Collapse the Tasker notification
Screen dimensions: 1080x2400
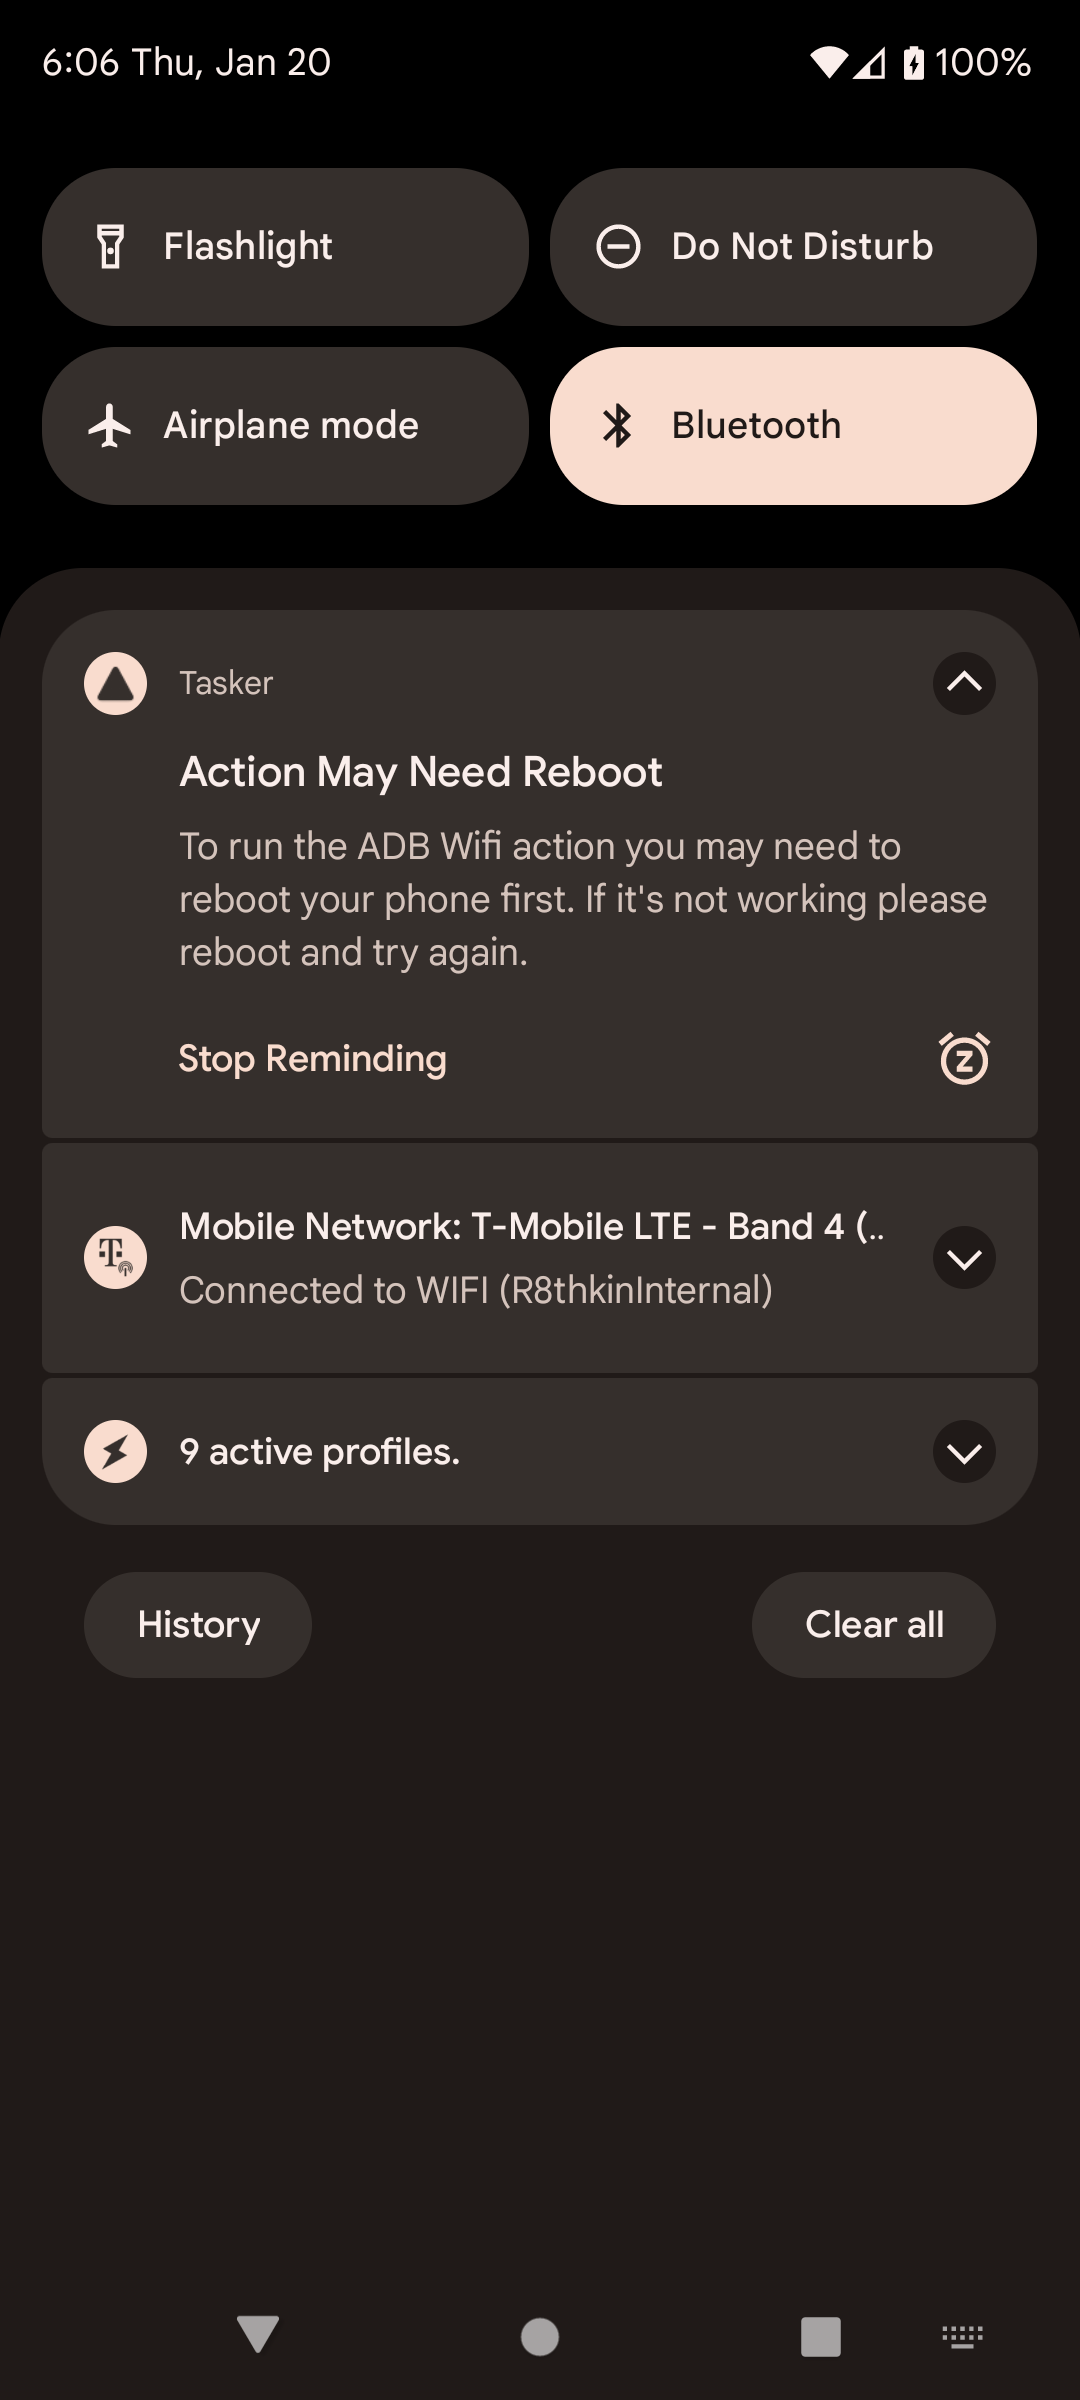[x=964, y=684]
